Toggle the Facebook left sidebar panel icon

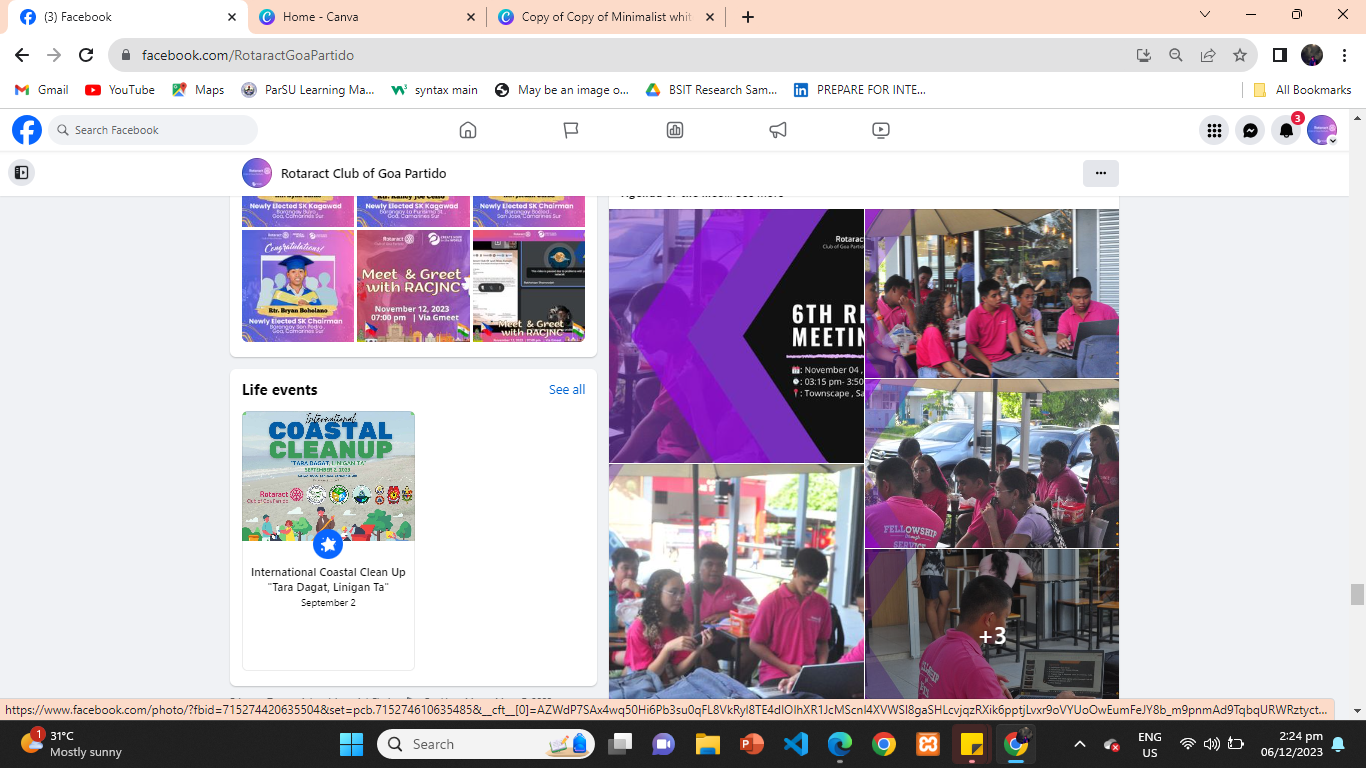point(21,173)
